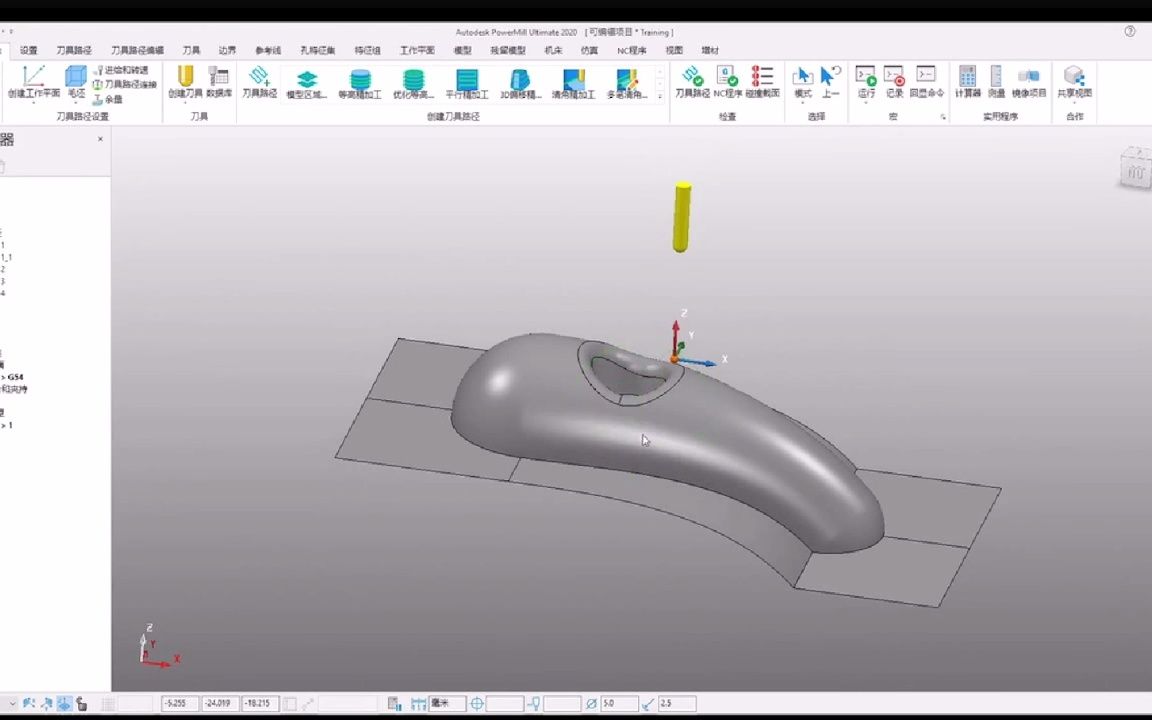Switch to the Boundary (边界) ribbon tab
1152x720 pixels.
tap(227, 50)
